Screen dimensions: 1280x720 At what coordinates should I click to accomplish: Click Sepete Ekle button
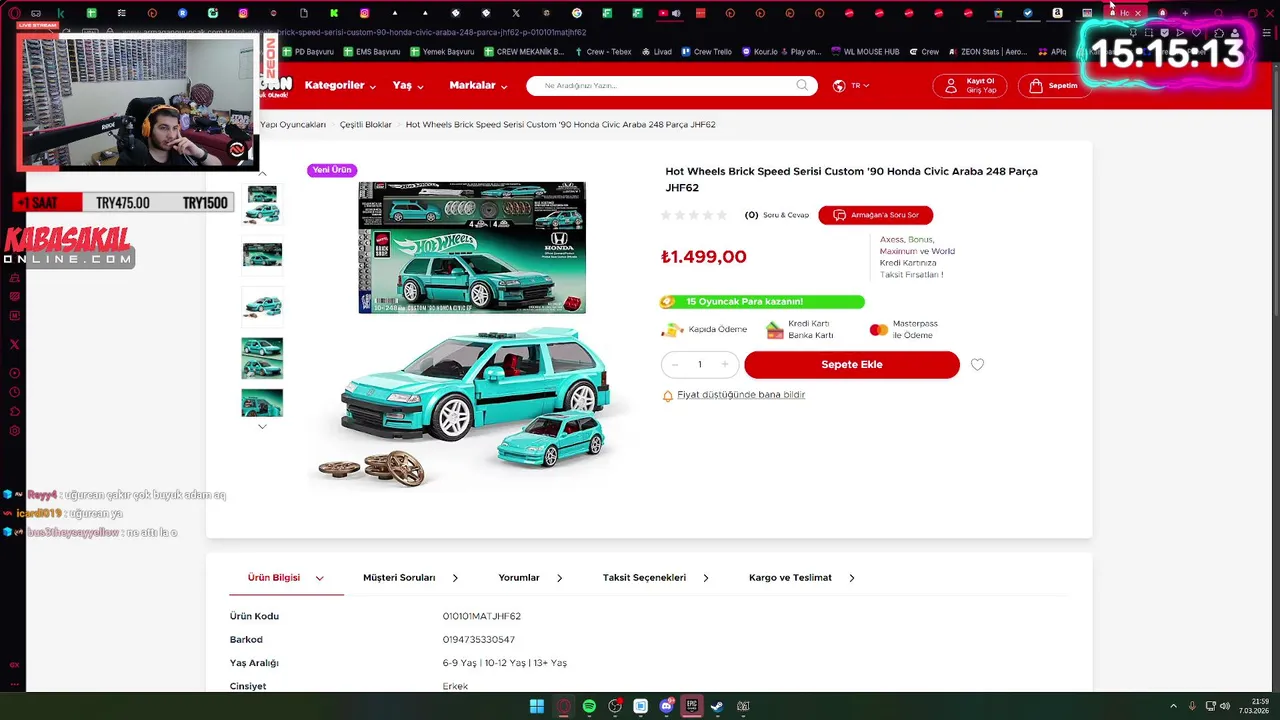[852, 365]
